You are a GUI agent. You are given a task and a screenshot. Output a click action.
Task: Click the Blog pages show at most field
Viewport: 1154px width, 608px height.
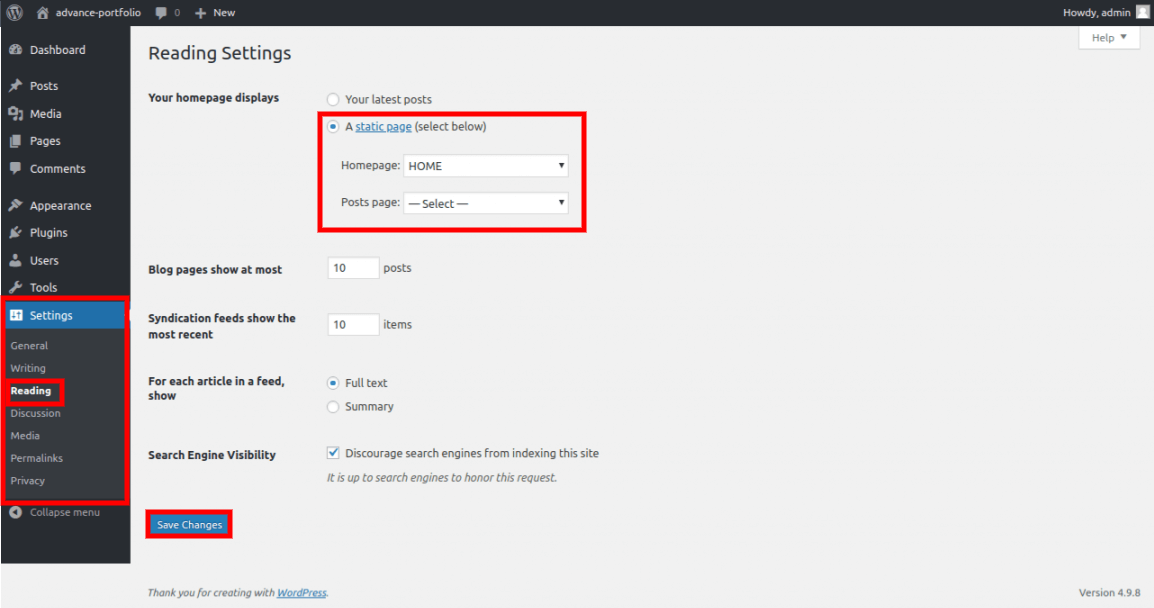[353, 268]
